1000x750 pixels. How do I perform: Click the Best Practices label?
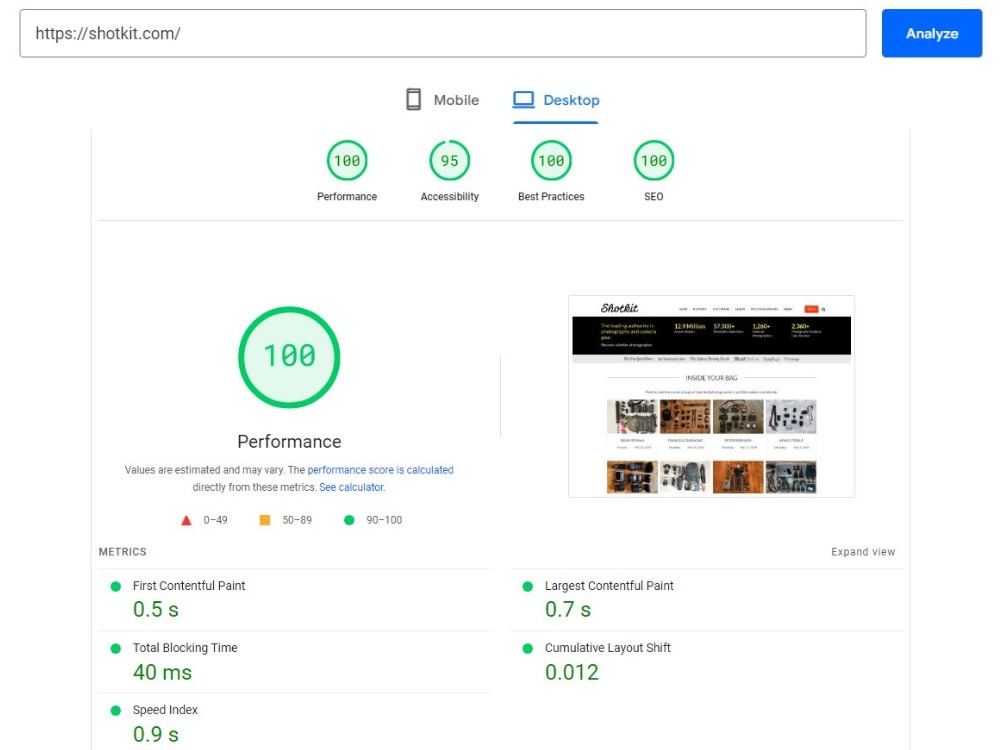(x=551, y=196)
